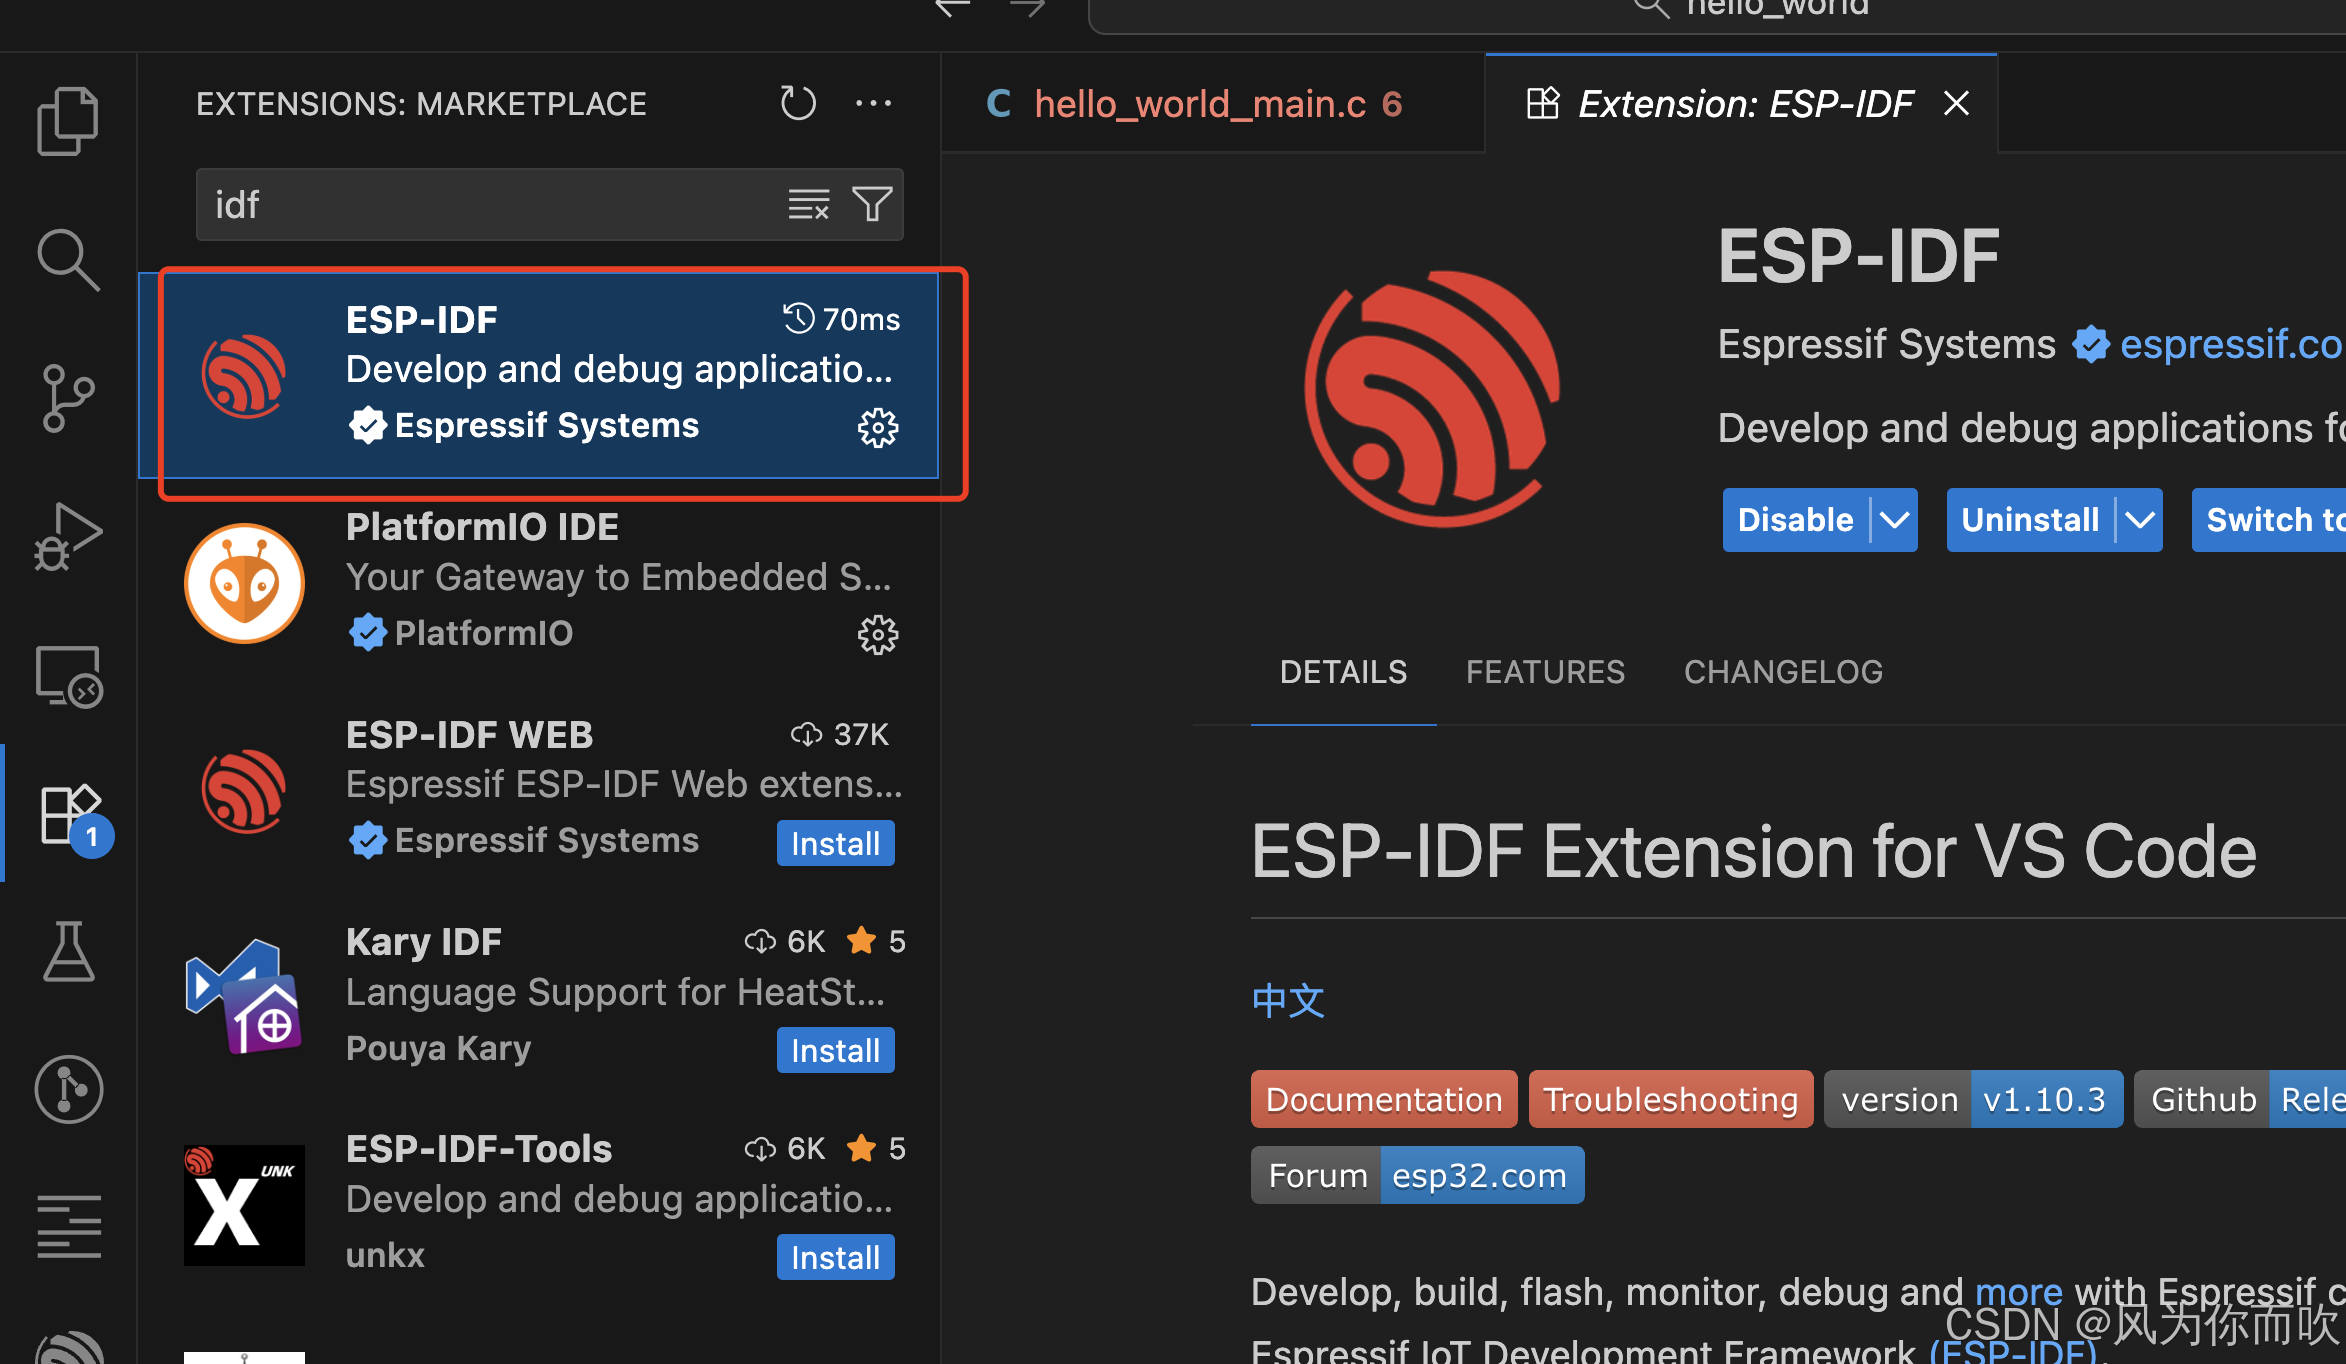
Task: Open Views and More Actions ellipsis menu
Action: (873, 103)
